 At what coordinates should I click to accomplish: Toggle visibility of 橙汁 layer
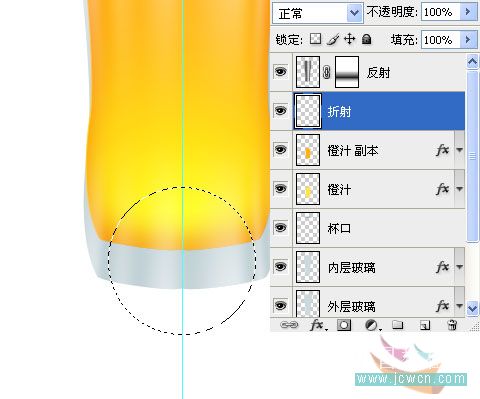pyautogui.click(x=280, y=188)
